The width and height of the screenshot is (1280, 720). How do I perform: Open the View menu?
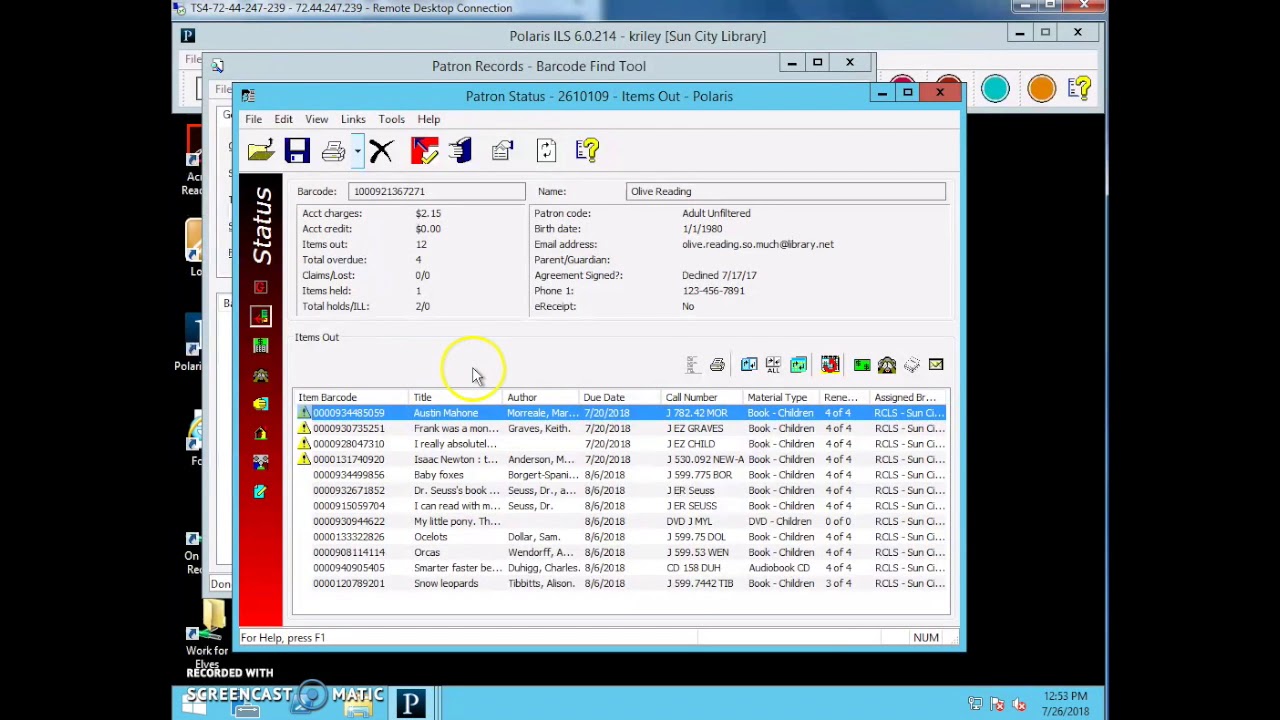coord(317,119)
